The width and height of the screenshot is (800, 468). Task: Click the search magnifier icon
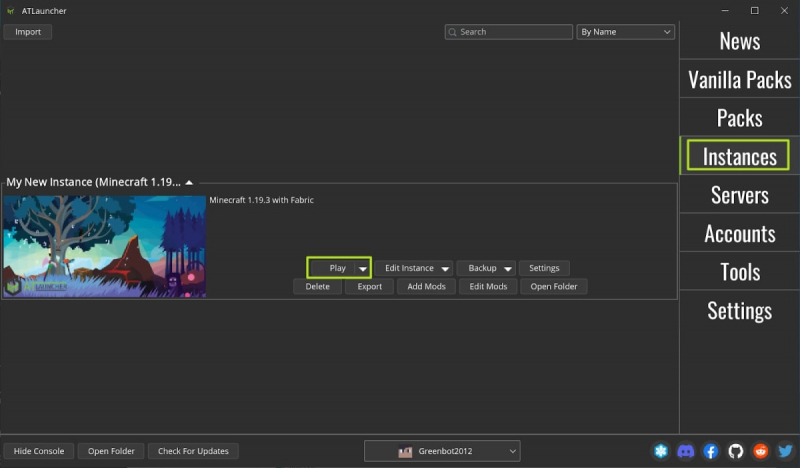click(x=453, y=32)
